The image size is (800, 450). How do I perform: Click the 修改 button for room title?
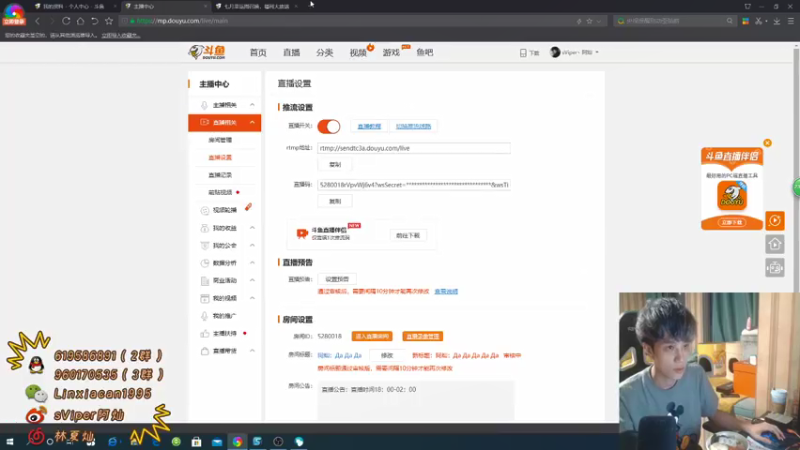point(387,355)
